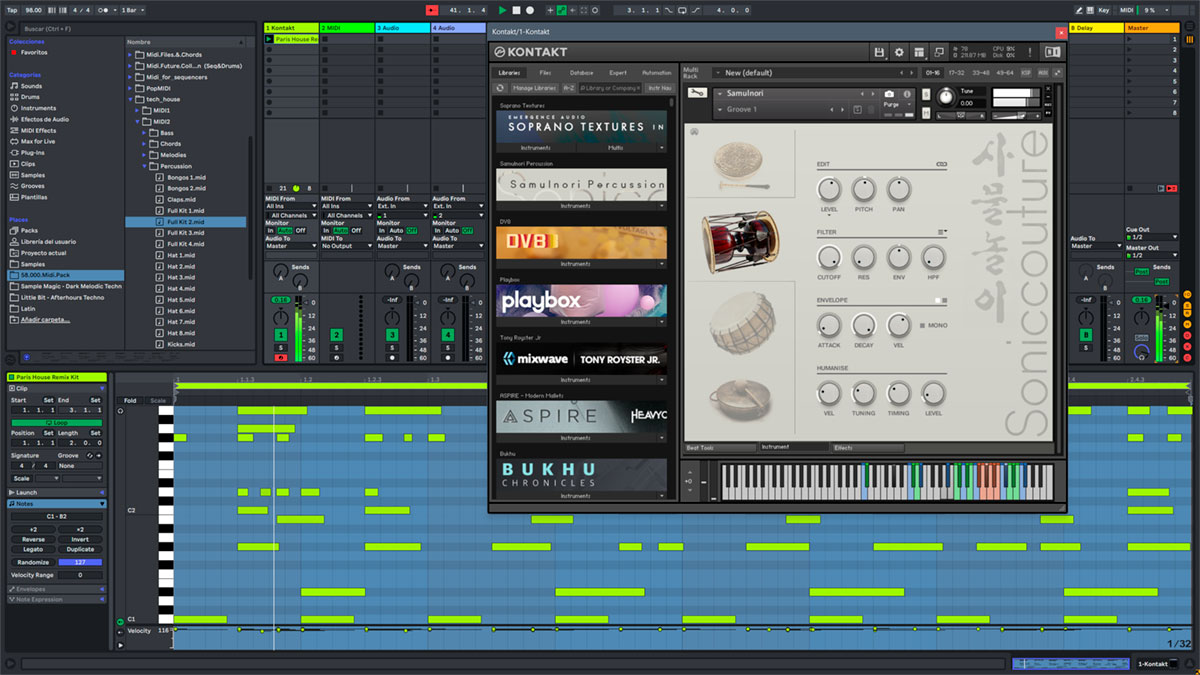Toggle the track 3 Audio activator button
This screenshot has width=1200, height=675.
point(392,334)
